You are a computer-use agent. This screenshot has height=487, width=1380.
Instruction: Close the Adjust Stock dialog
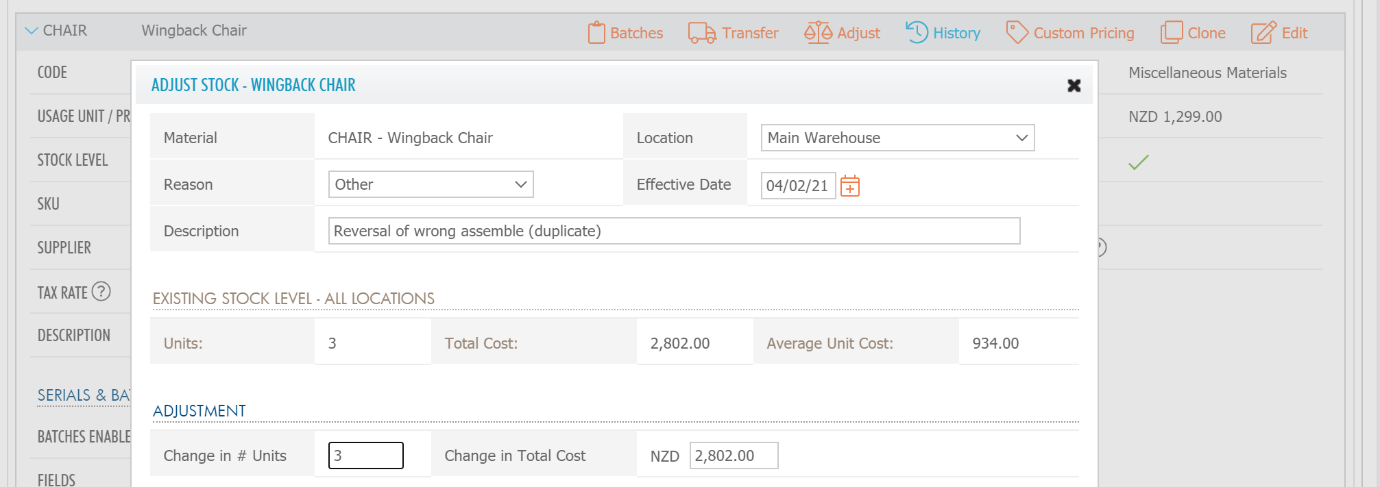pyautogui.click(x=1074, y=85)
